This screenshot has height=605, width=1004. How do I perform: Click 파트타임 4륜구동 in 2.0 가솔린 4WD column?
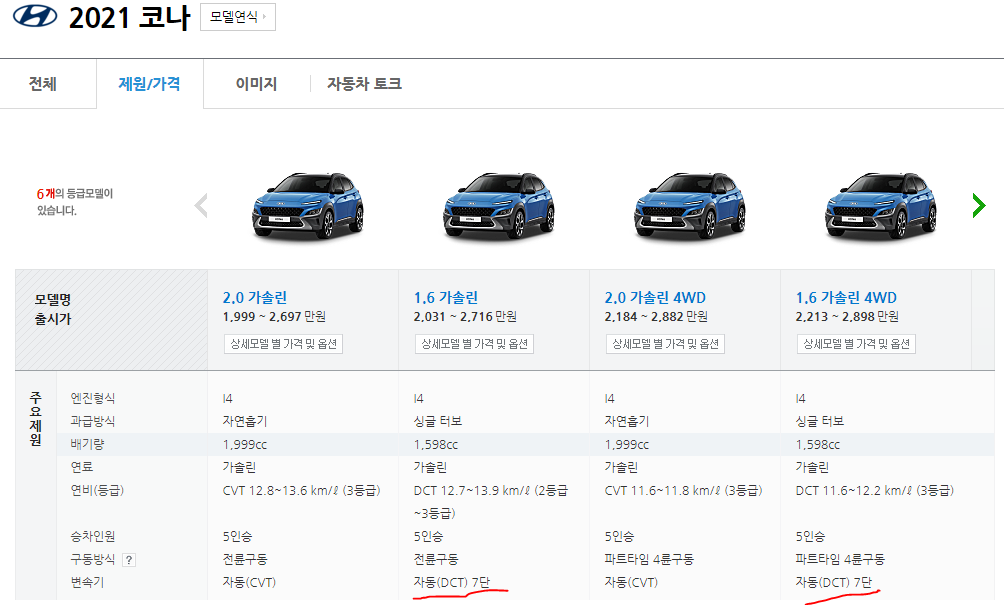click(x=649, y=560)
